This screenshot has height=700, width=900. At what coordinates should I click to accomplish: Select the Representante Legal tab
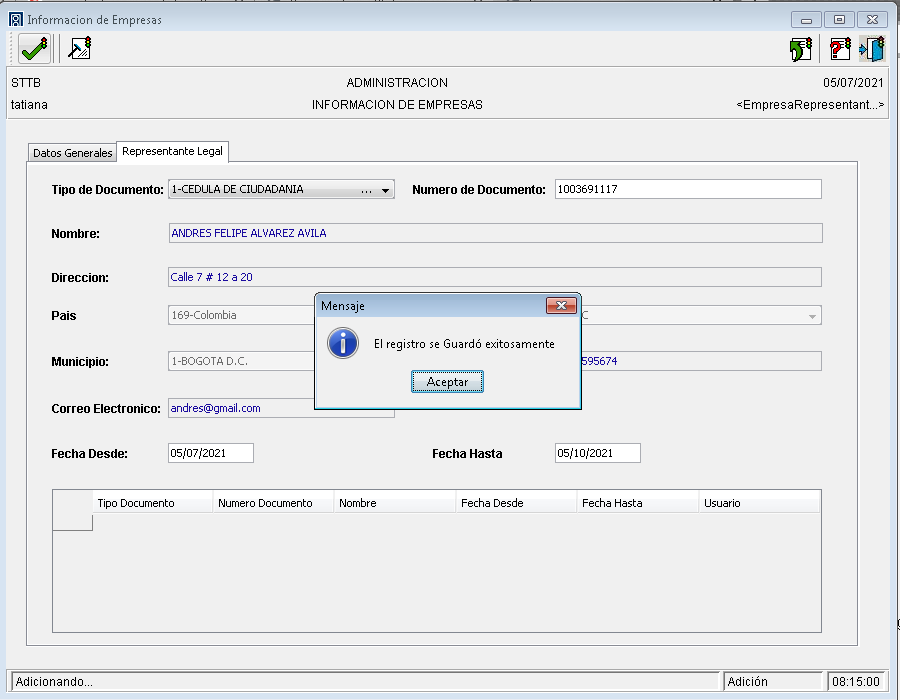173,152
